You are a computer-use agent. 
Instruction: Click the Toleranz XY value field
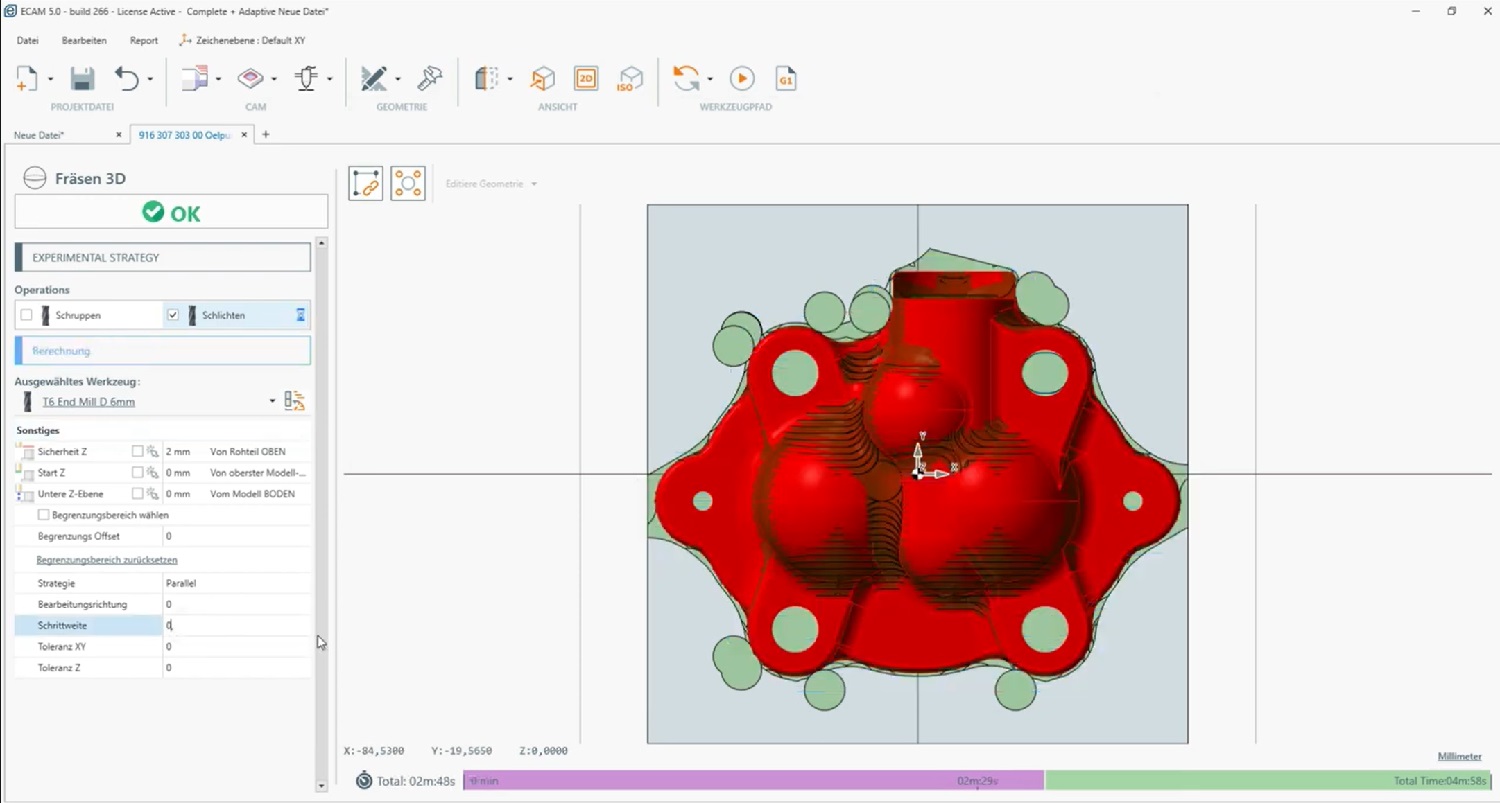click(235, 646)
